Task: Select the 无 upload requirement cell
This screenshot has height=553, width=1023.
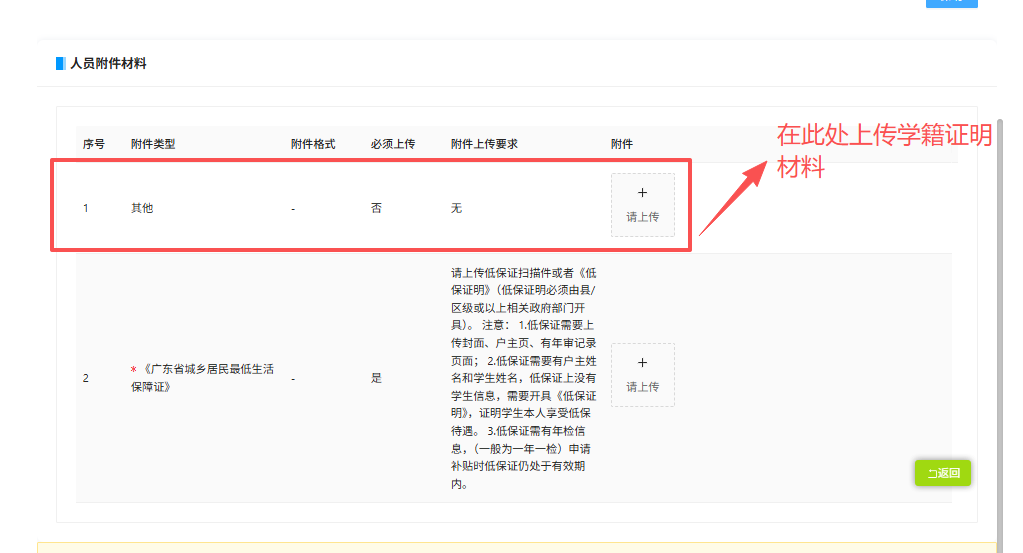Action: click(x=456, y=208)
